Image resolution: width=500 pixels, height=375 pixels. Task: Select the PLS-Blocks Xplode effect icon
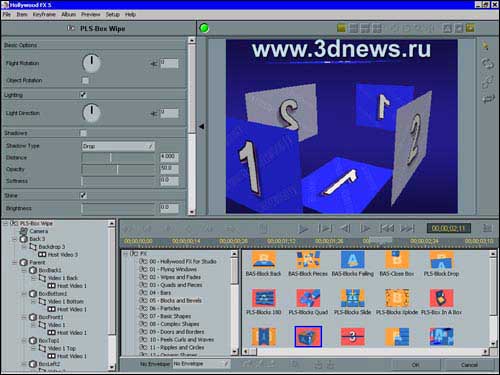tap(397, 298)
